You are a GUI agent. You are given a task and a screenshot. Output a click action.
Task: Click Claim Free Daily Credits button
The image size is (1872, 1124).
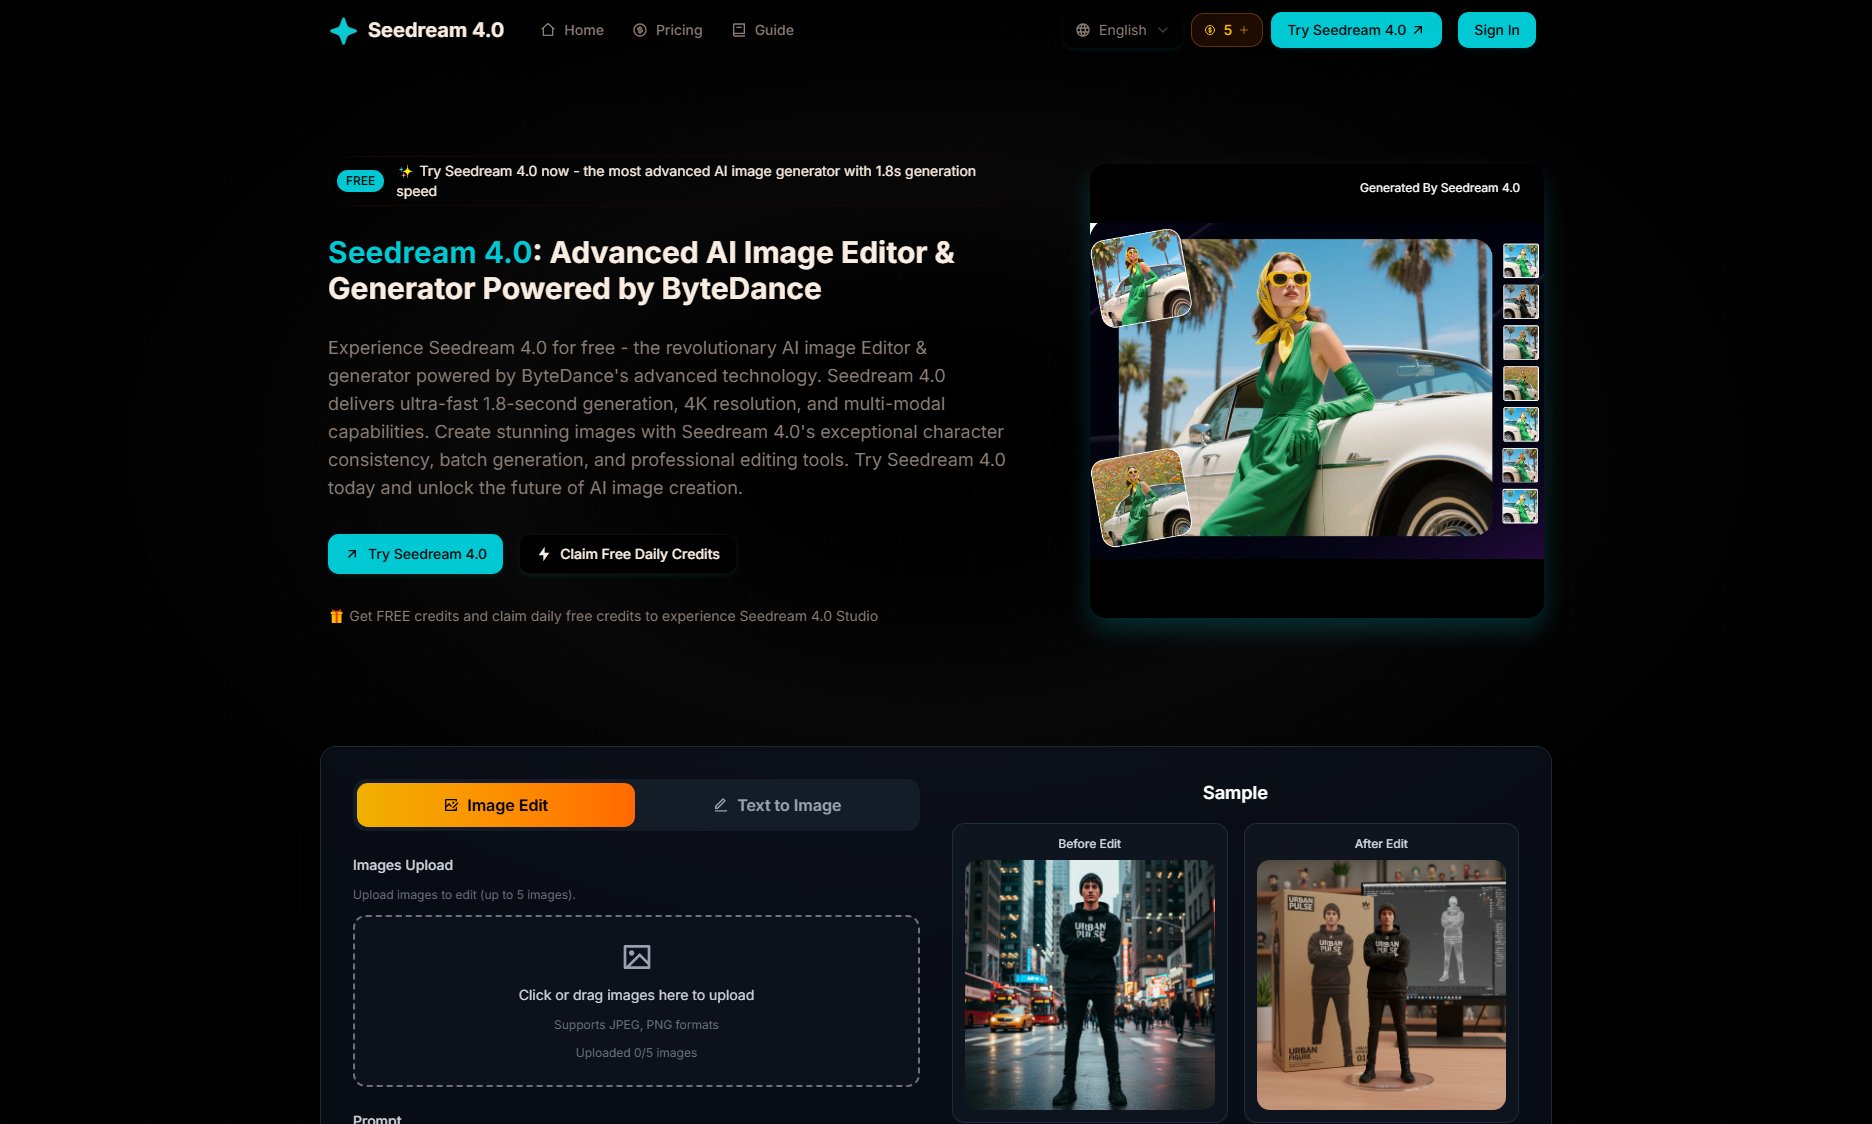pos(628,554)
